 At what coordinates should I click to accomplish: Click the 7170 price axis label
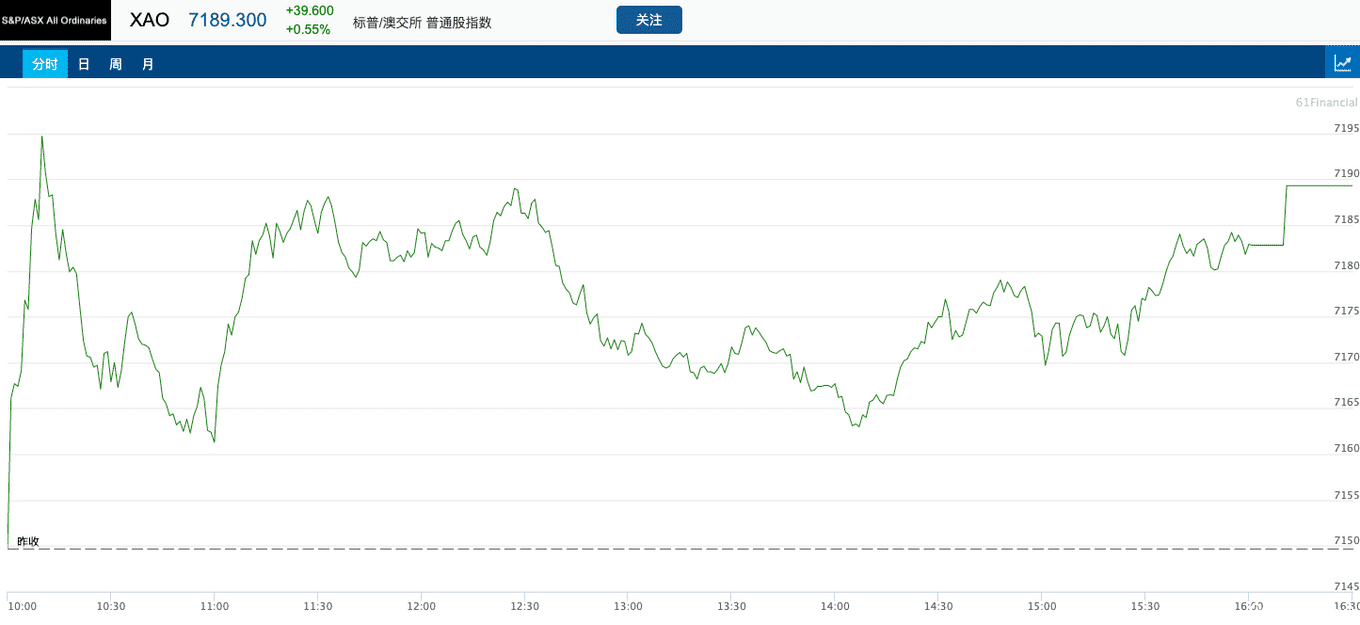click(1346, 357)
